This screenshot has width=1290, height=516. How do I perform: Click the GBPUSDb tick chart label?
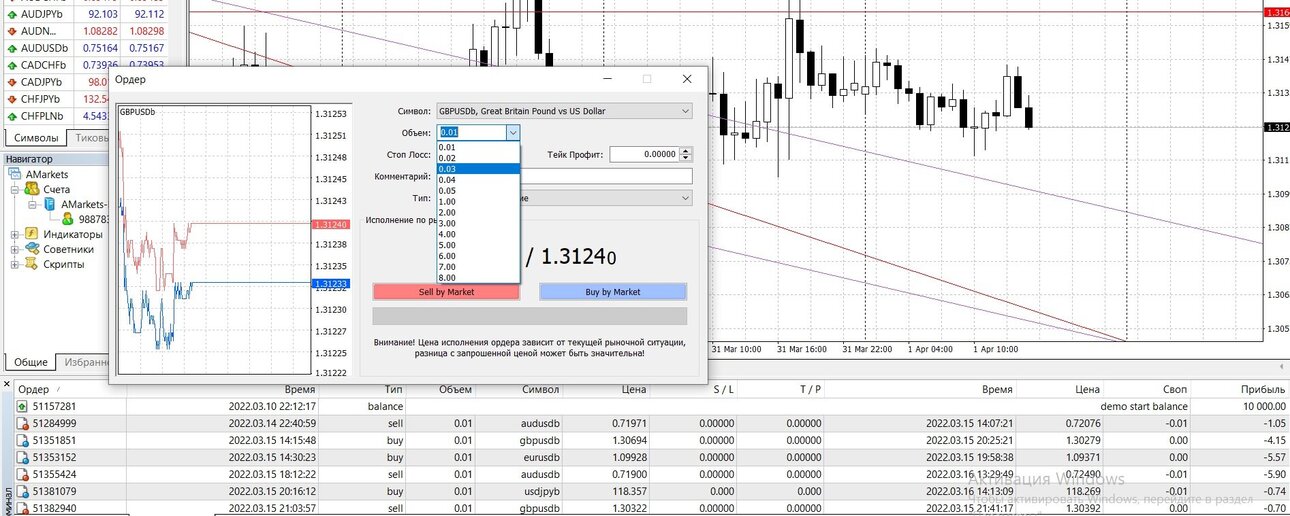pyautogui.click(x=138, y=112)
